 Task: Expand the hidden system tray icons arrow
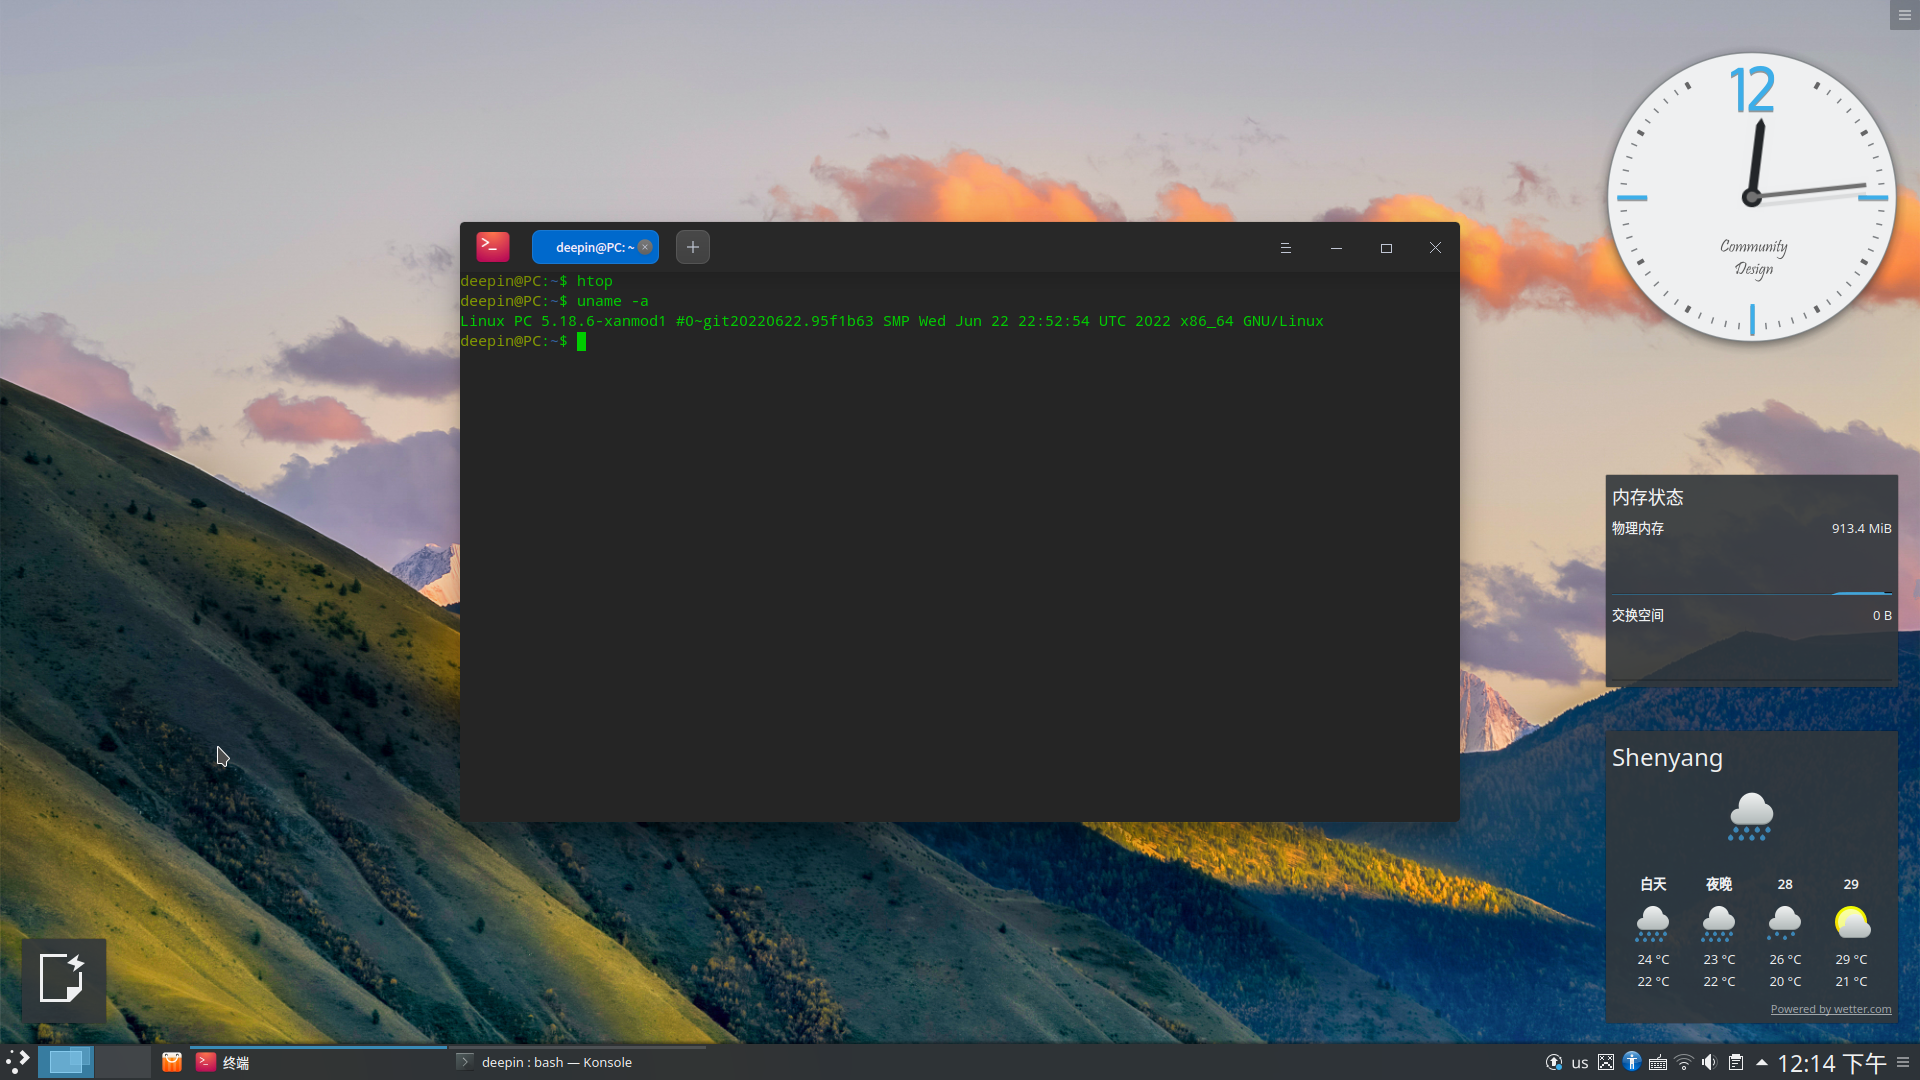1762,1062
